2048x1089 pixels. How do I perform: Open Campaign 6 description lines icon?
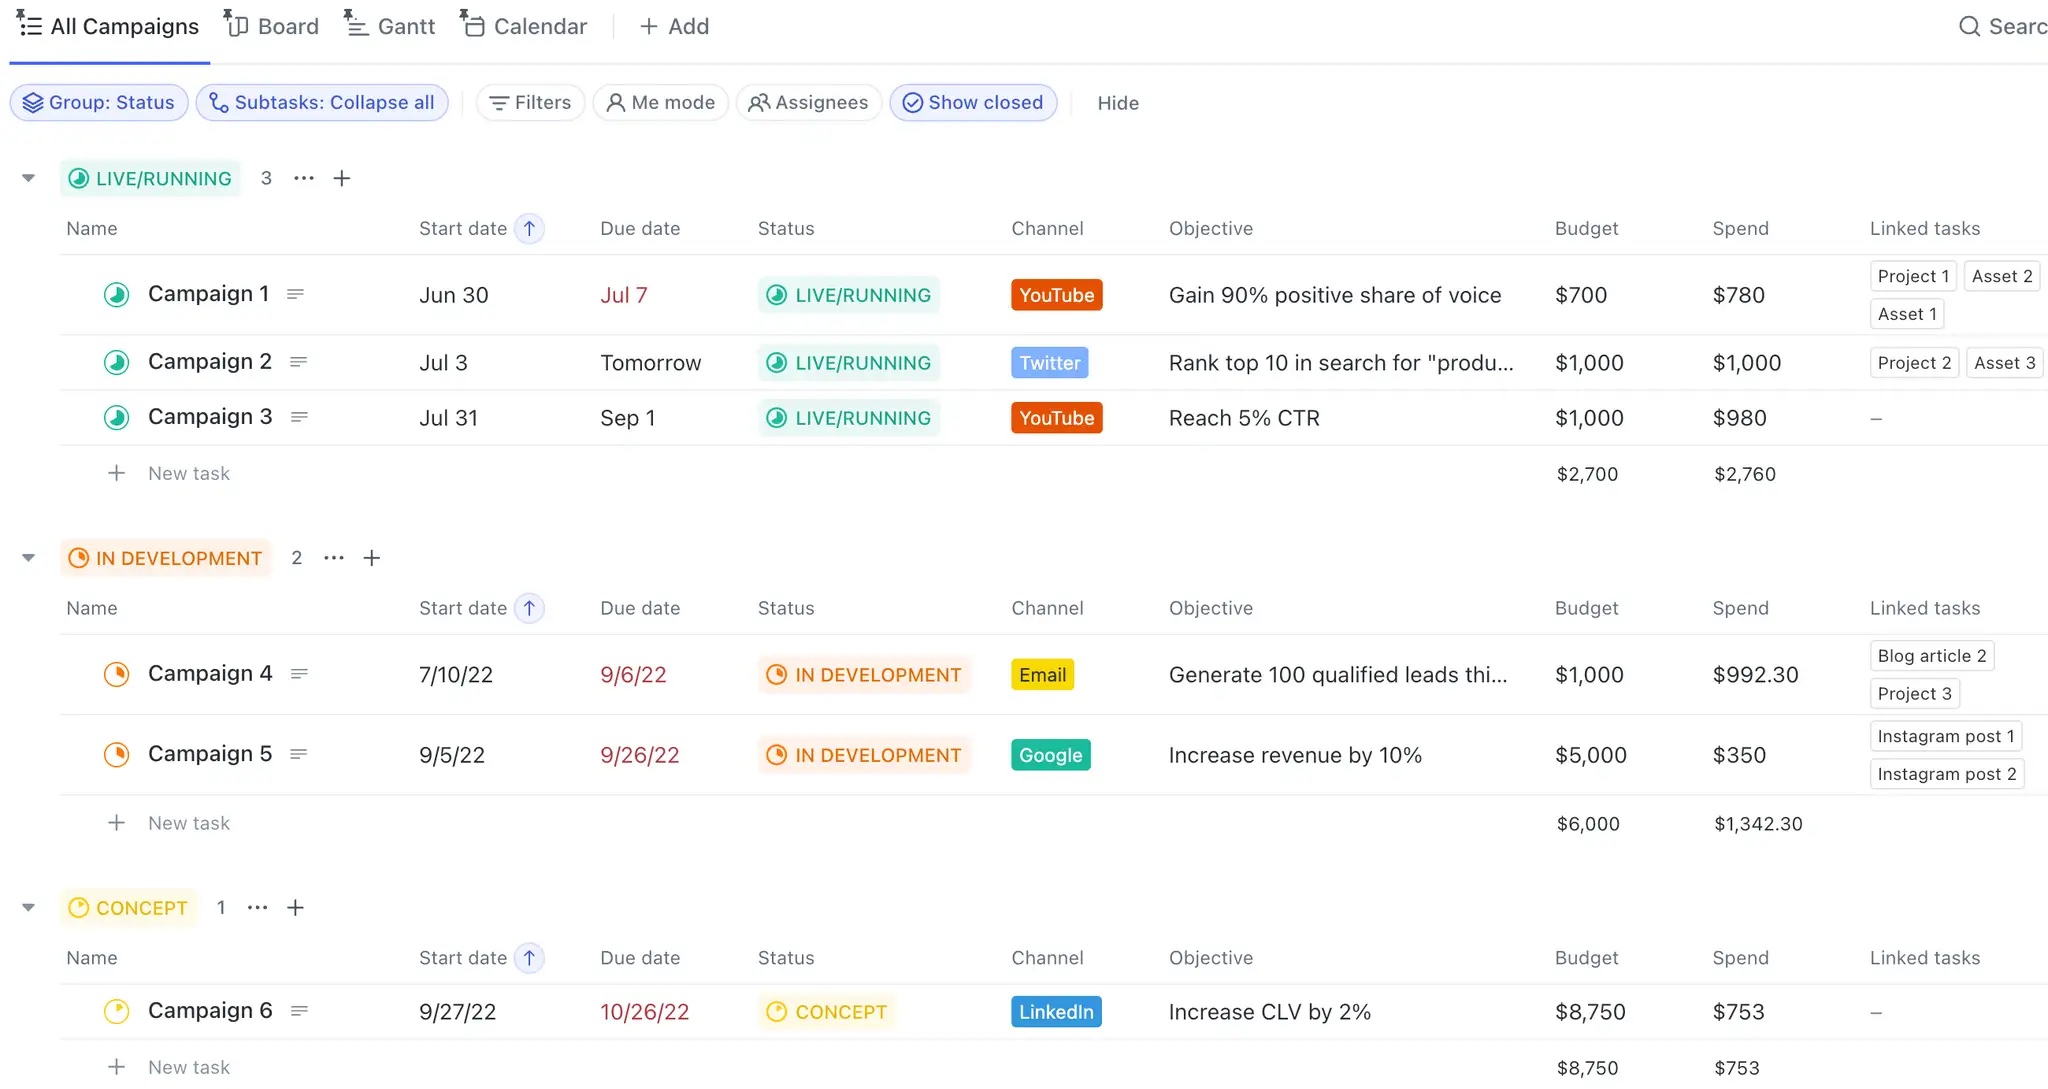[x=299, y=1011]
